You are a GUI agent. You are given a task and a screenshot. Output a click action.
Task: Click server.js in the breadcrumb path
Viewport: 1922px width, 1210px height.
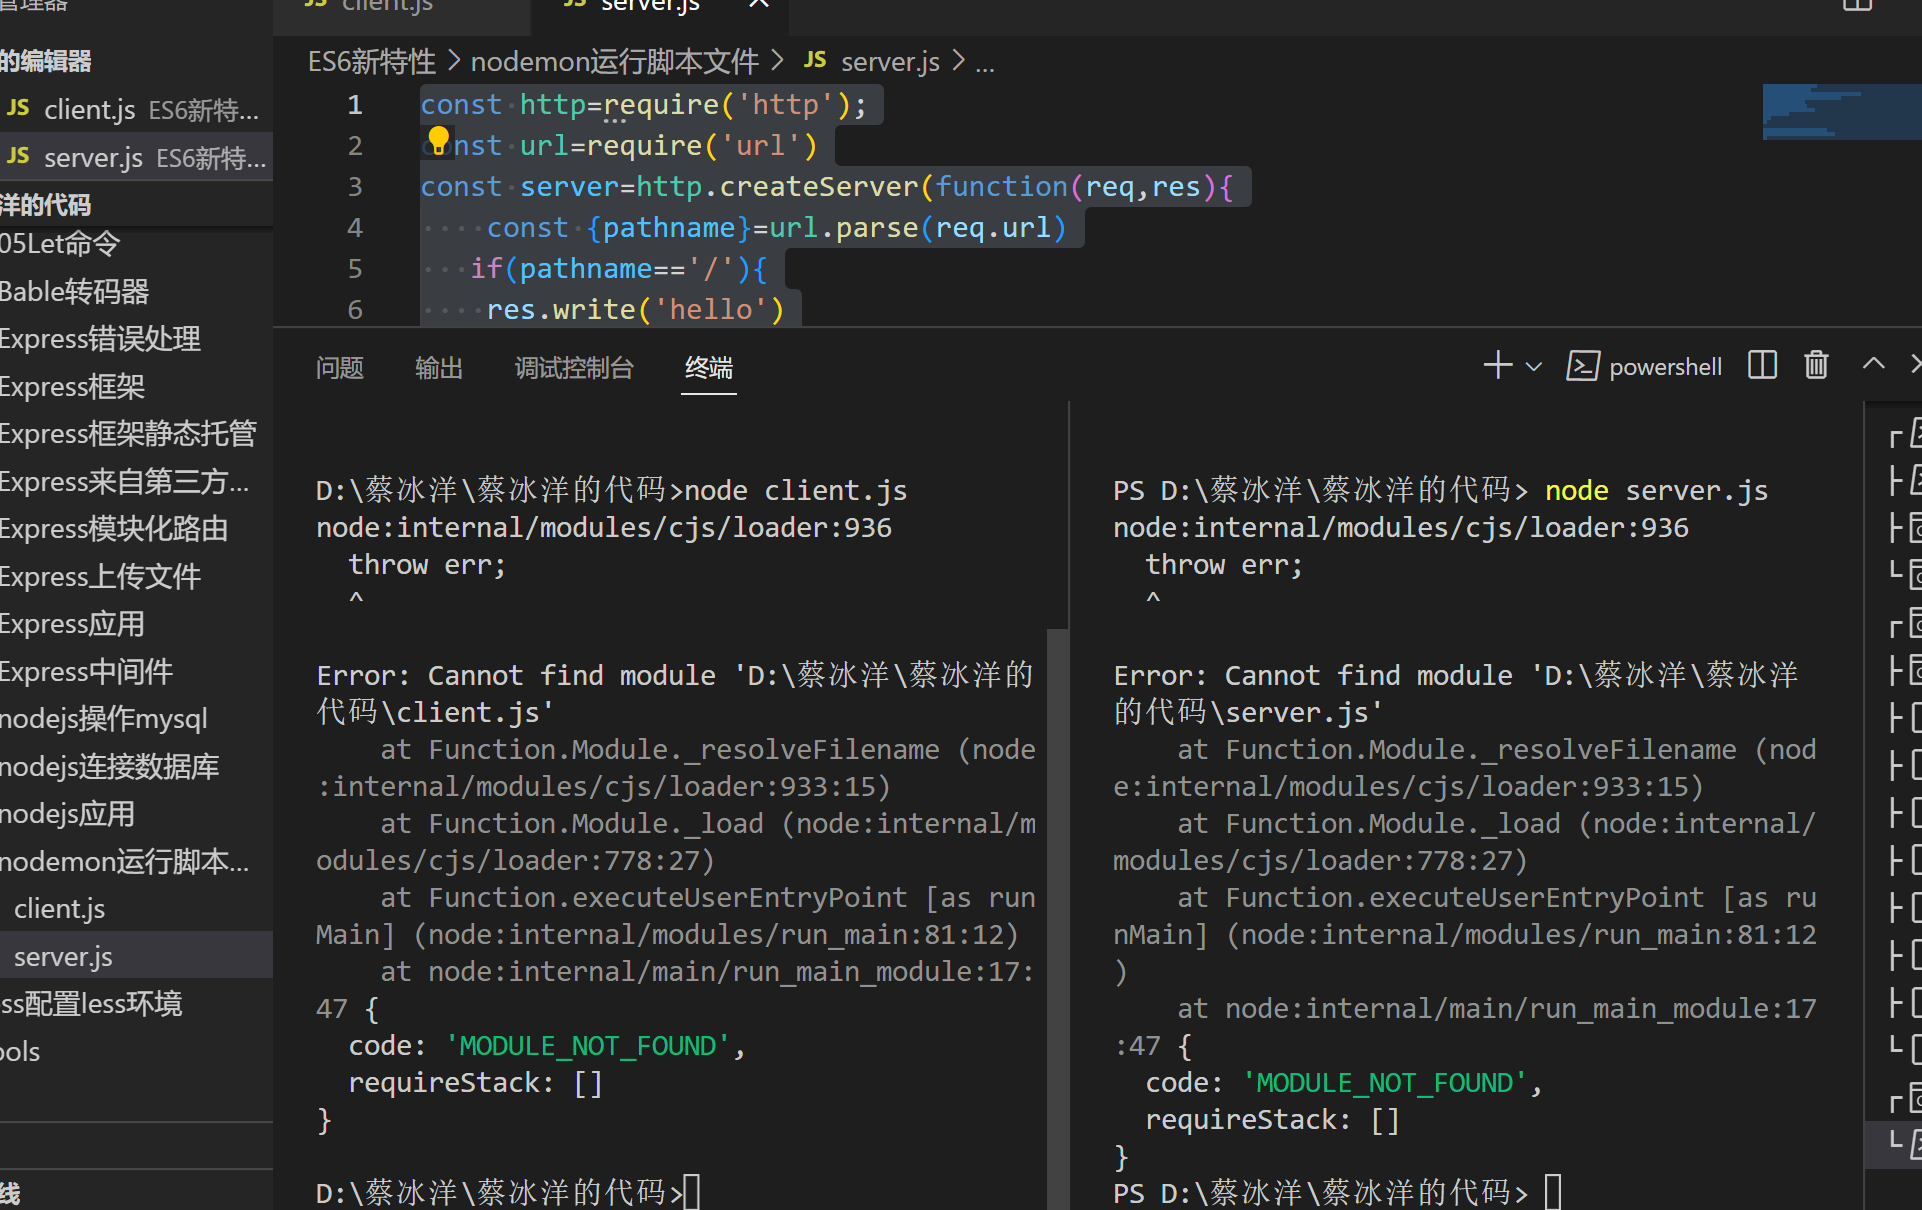click(x=890, y=62)
